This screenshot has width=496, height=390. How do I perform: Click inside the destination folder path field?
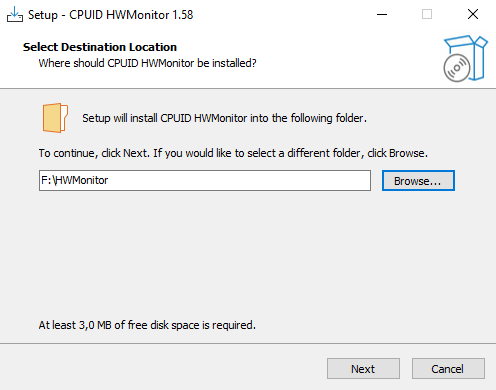(205, 181)
